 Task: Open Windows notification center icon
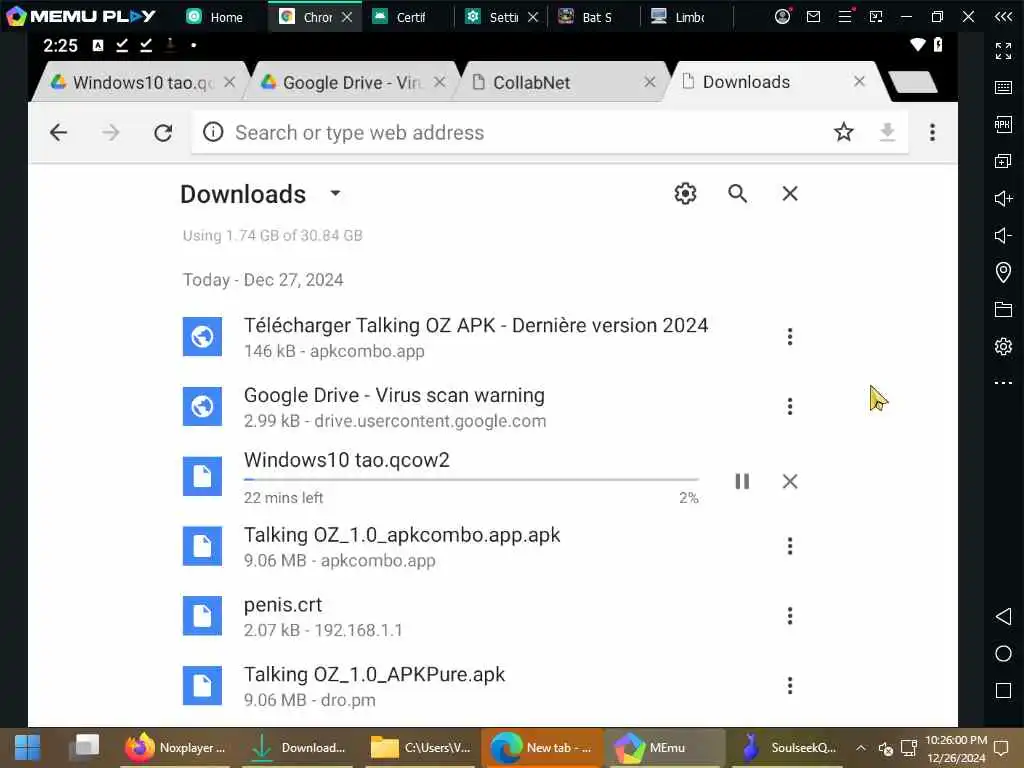point(1001,748)
